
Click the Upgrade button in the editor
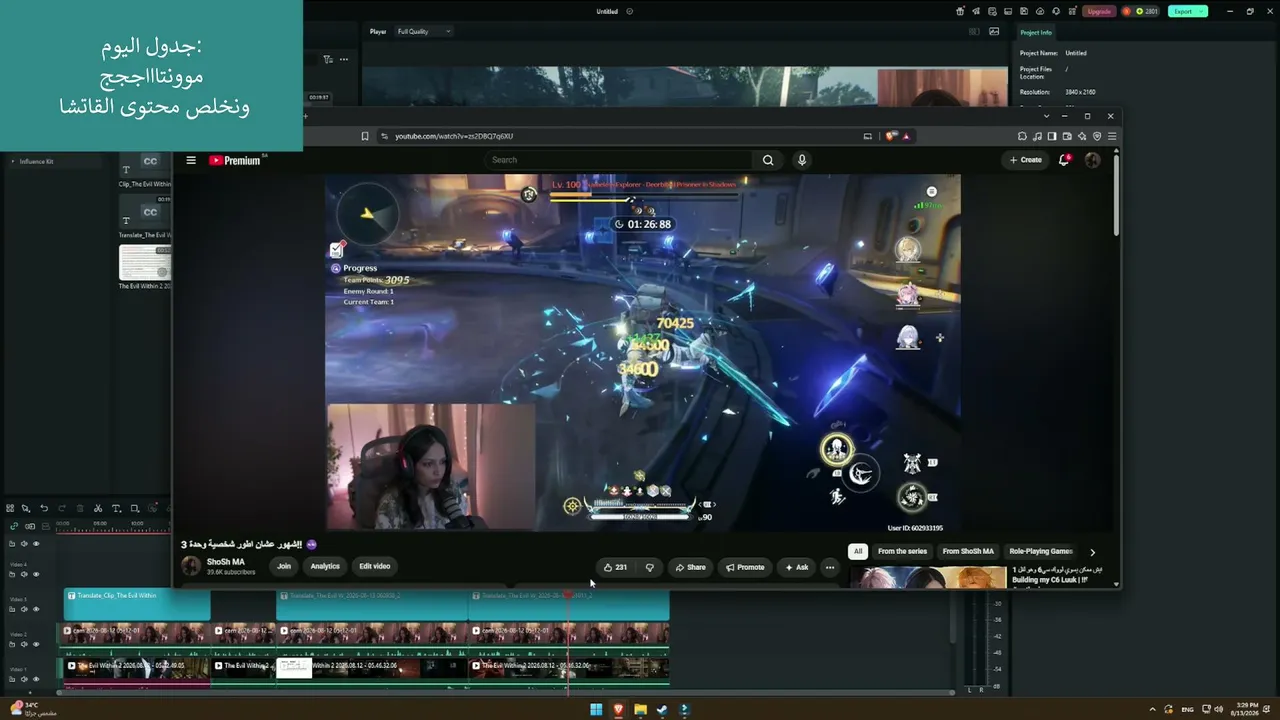[1099, 11]
